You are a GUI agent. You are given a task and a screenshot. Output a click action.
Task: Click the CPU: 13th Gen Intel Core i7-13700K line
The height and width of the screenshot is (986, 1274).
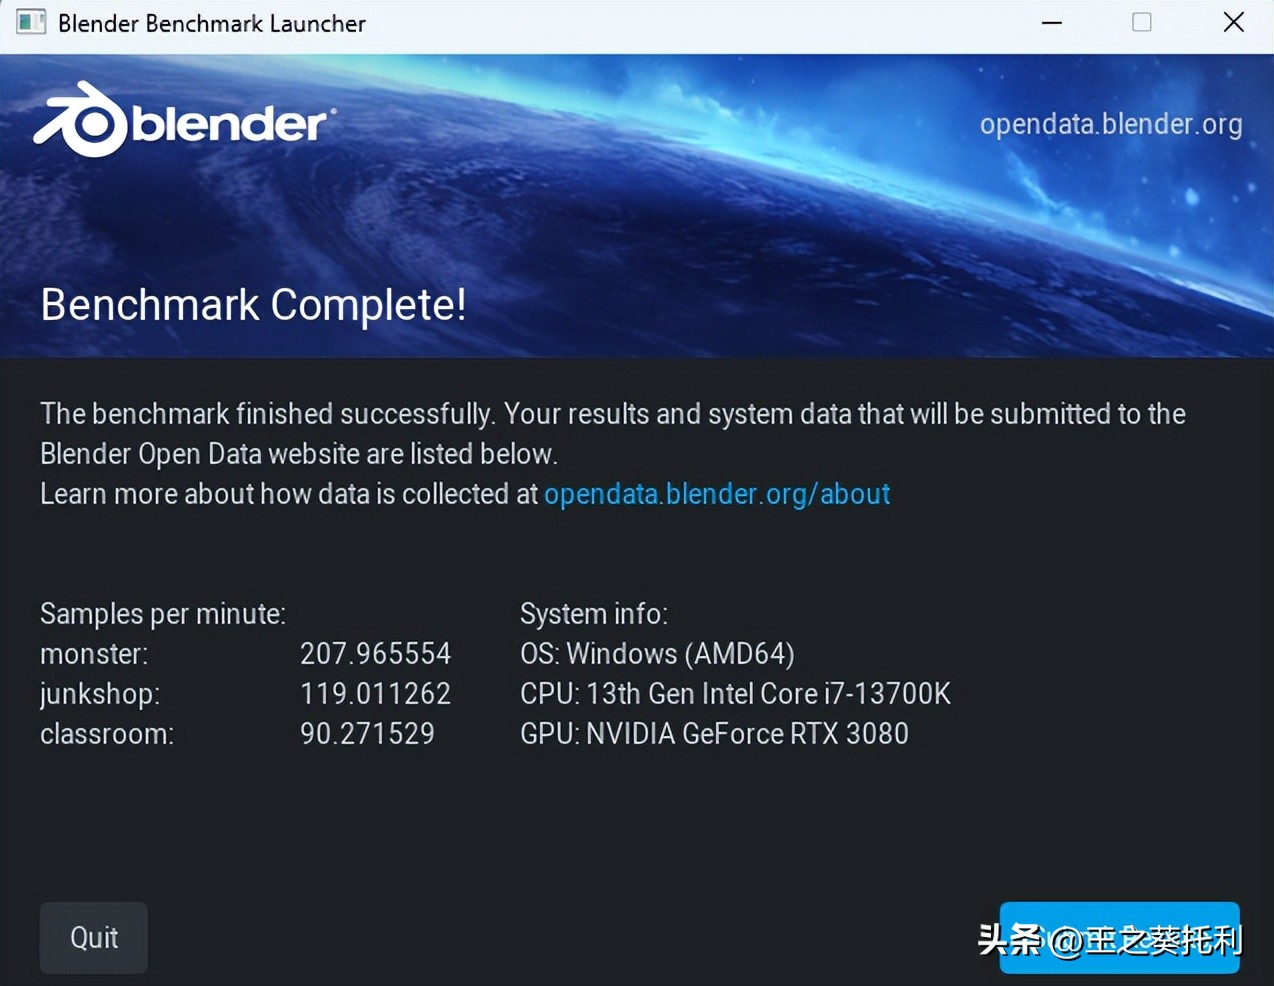[x=735, y=694]
